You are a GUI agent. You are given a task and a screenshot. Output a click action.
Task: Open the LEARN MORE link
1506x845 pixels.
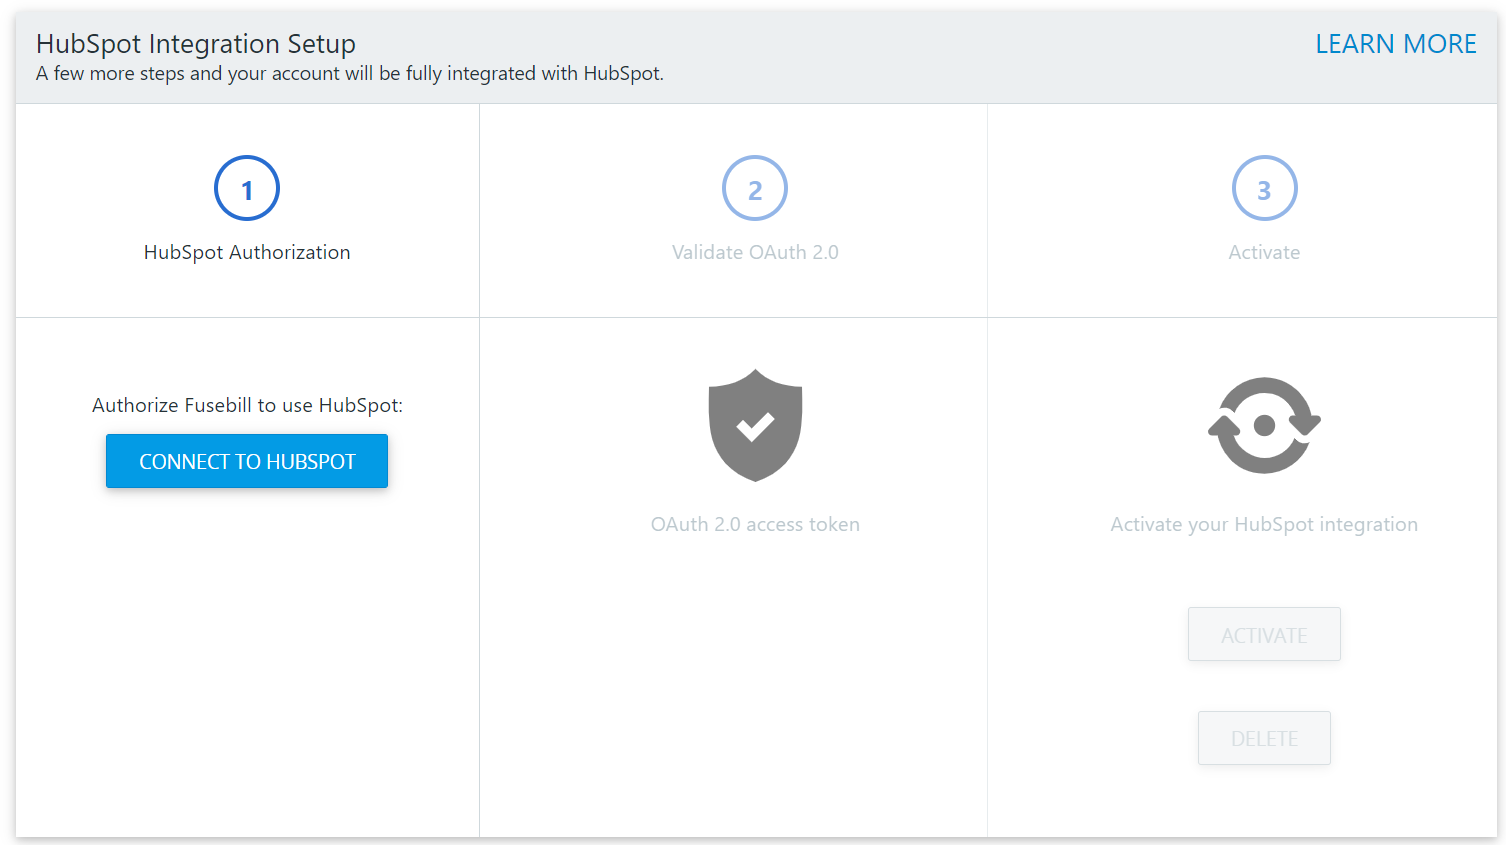[x=1395, y=44]
